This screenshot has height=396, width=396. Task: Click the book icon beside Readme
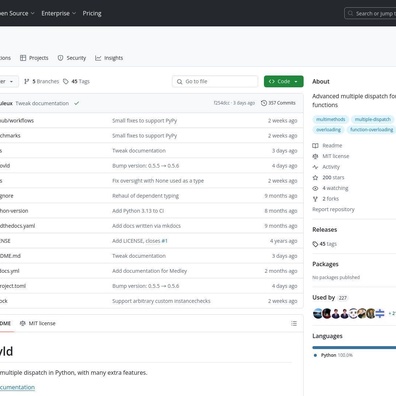(x=315, y=146)
